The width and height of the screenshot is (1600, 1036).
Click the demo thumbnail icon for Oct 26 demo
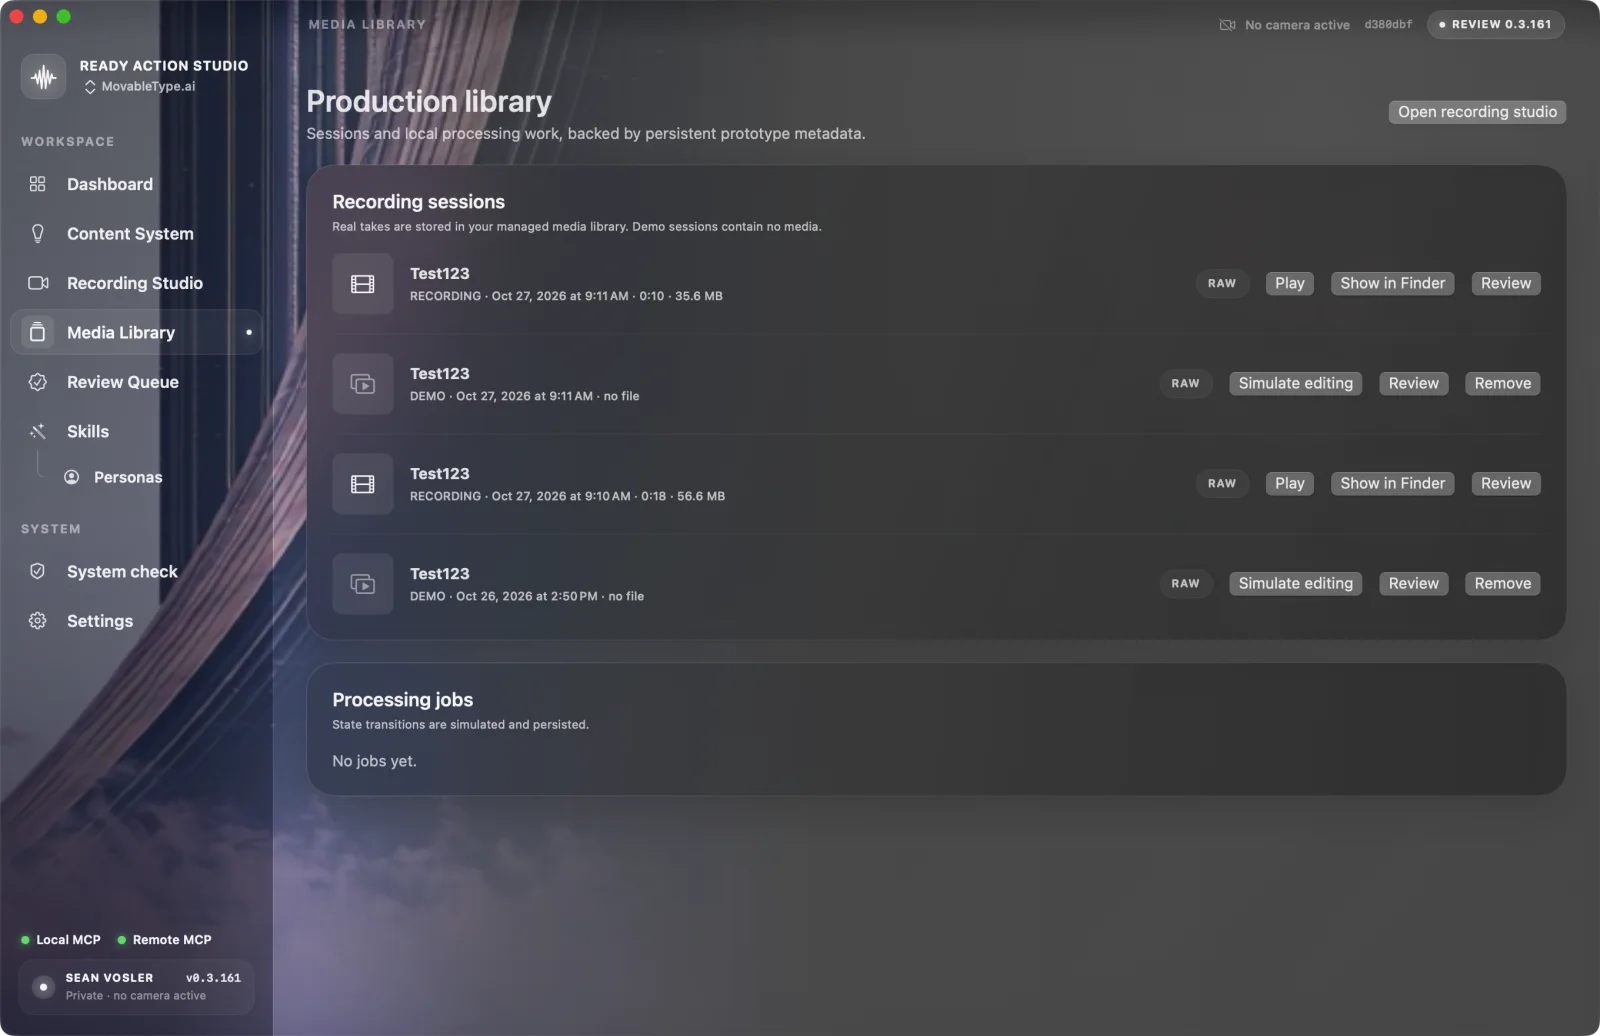click(363, 584)
